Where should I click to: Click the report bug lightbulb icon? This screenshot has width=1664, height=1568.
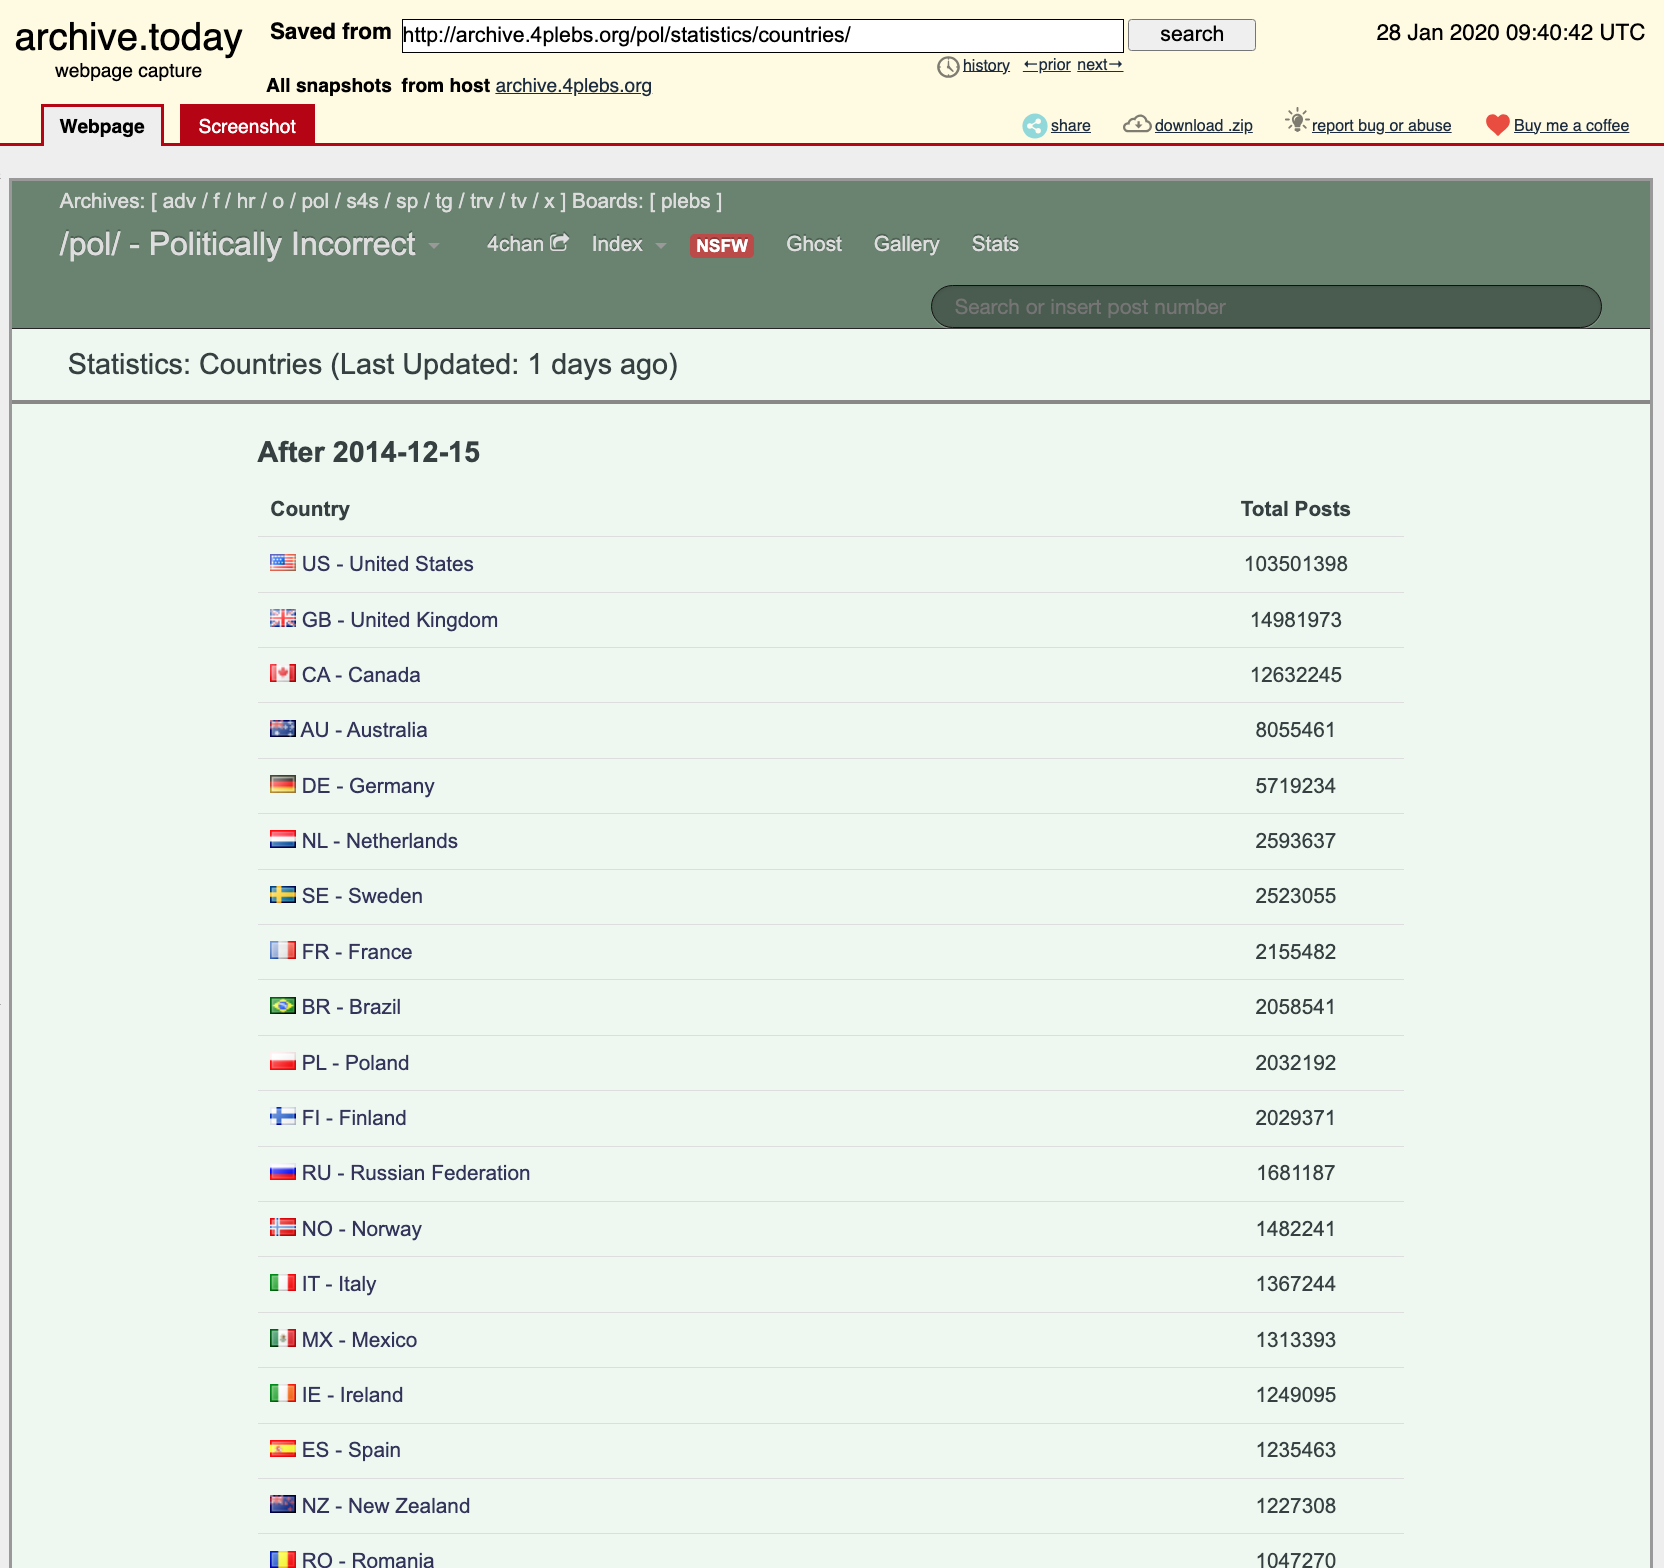click(x=1297, y=121)
